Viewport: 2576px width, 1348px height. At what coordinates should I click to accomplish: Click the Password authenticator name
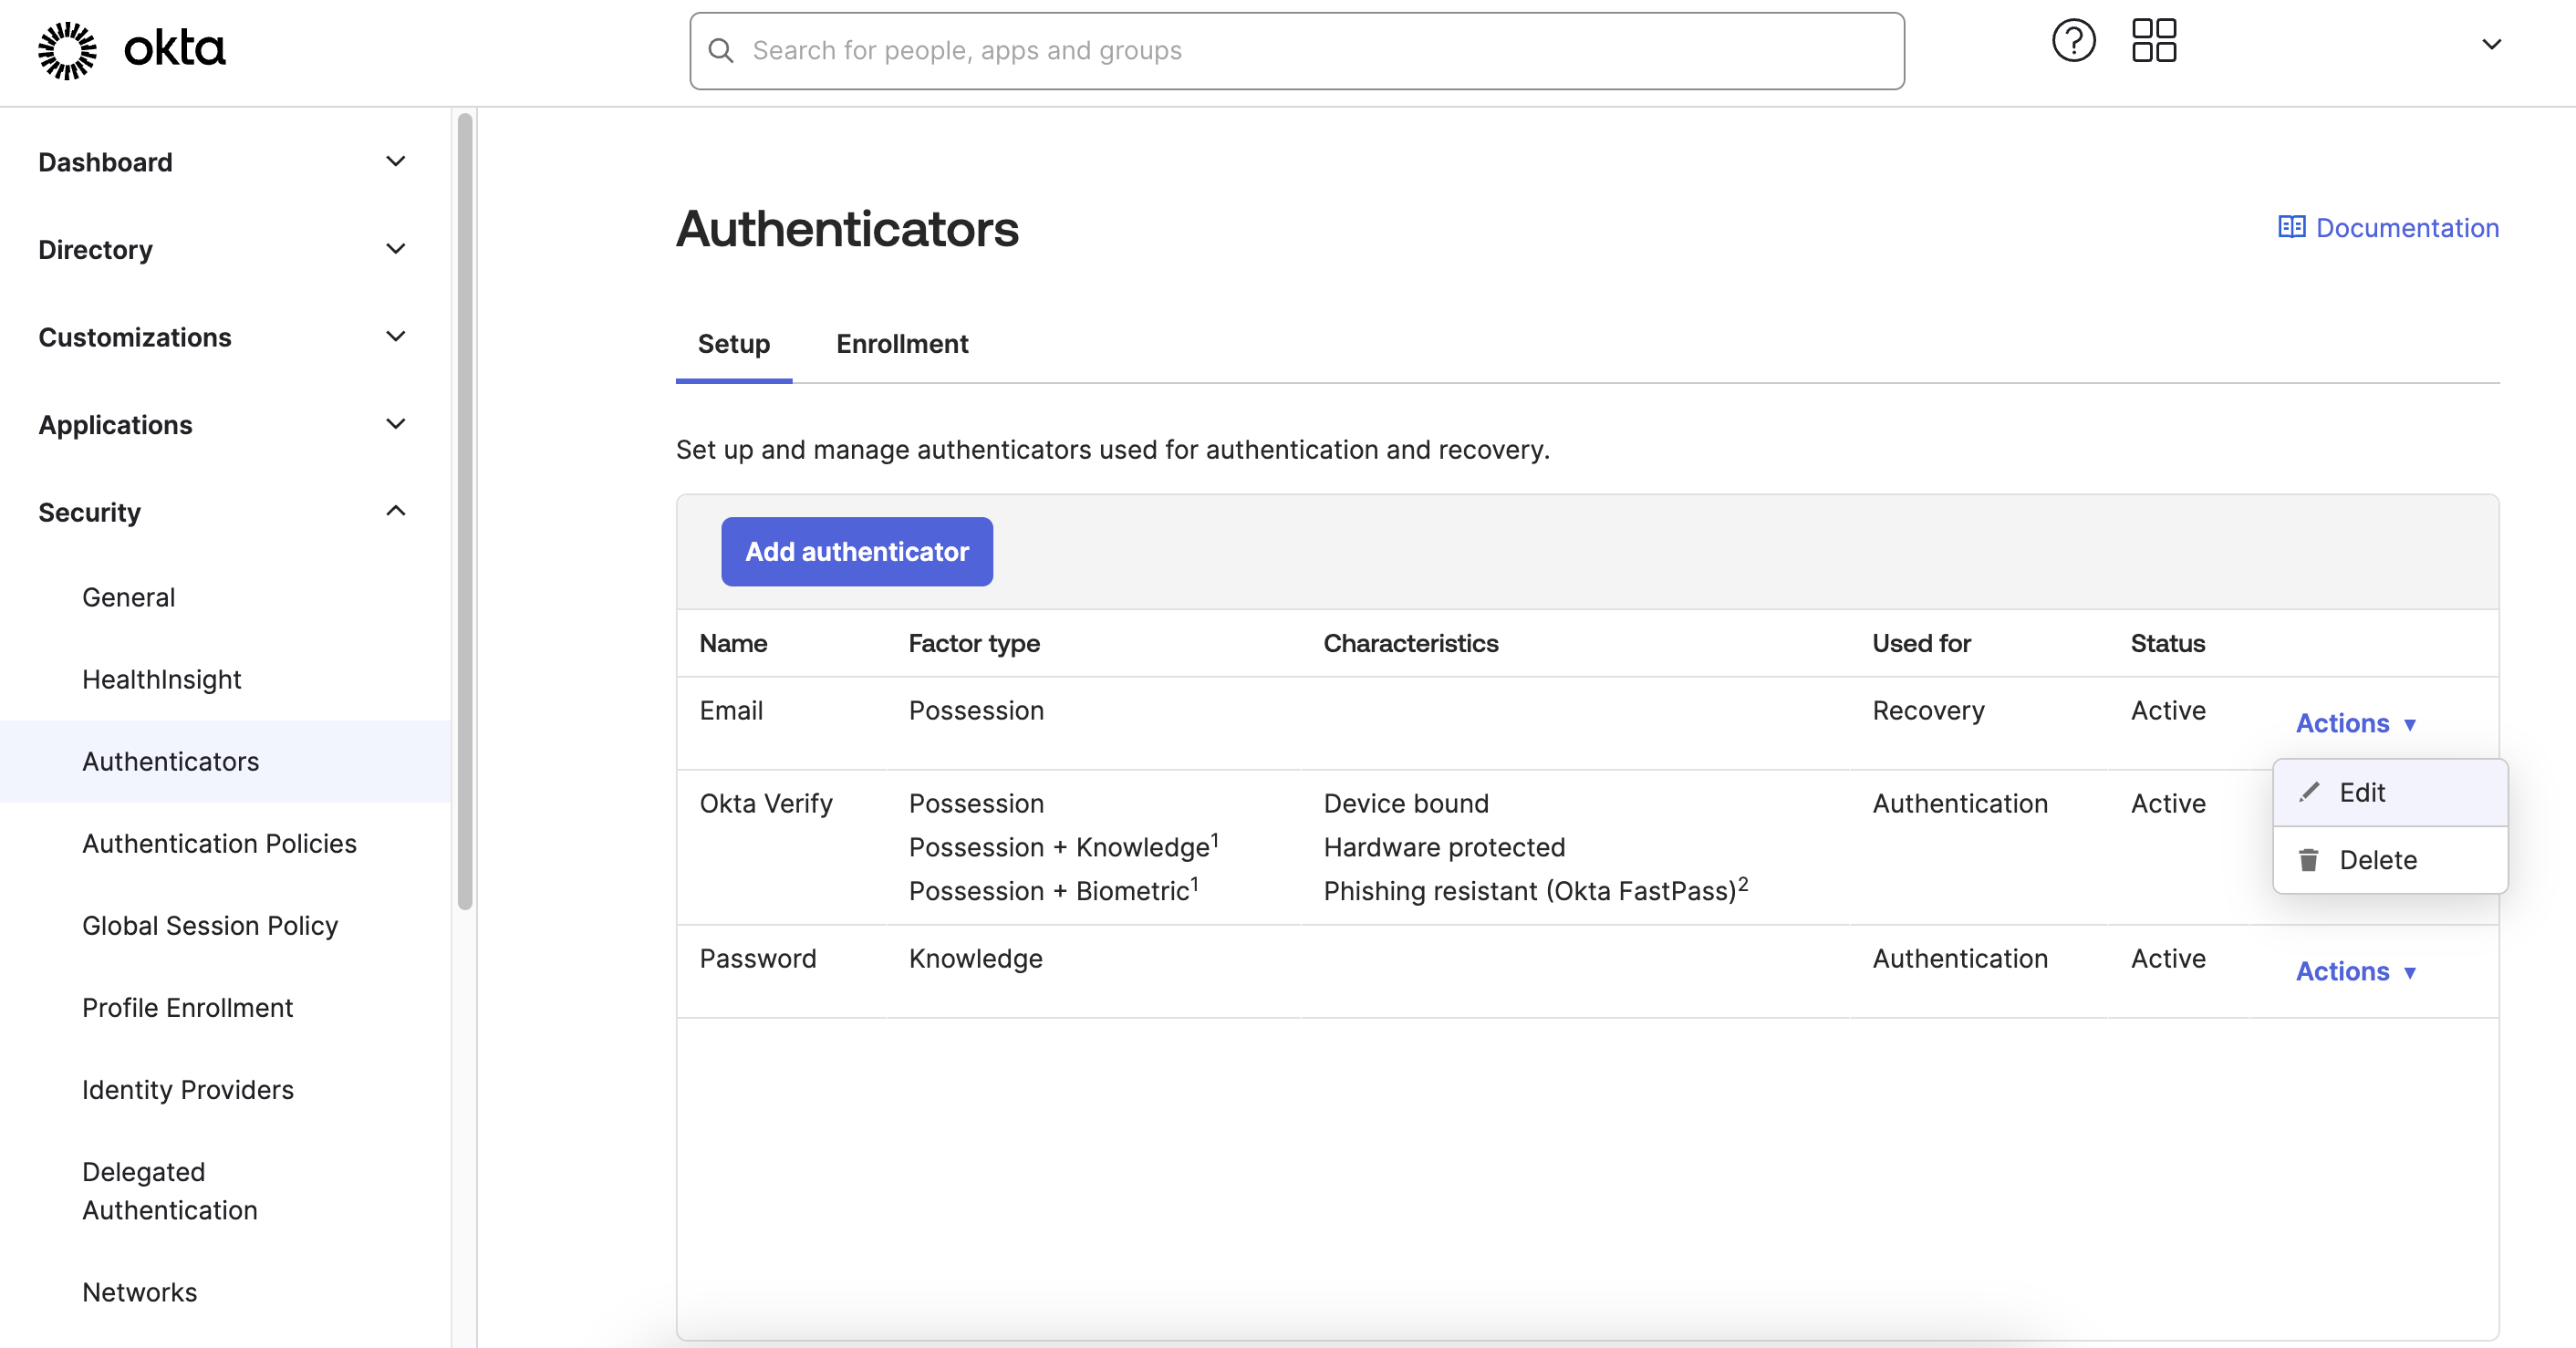pos(758,958)
